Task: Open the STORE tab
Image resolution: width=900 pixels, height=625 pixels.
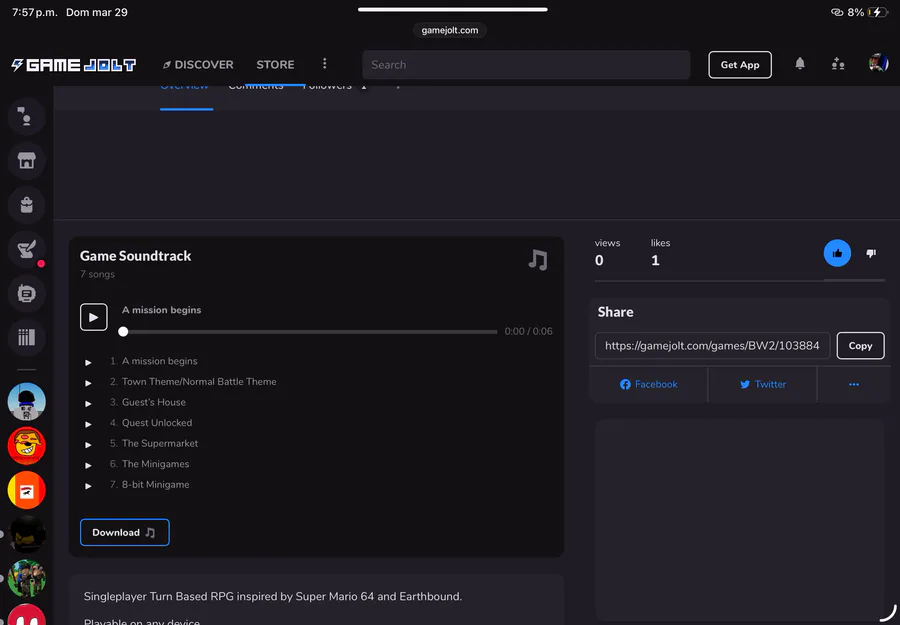Action: coord(275,65)
